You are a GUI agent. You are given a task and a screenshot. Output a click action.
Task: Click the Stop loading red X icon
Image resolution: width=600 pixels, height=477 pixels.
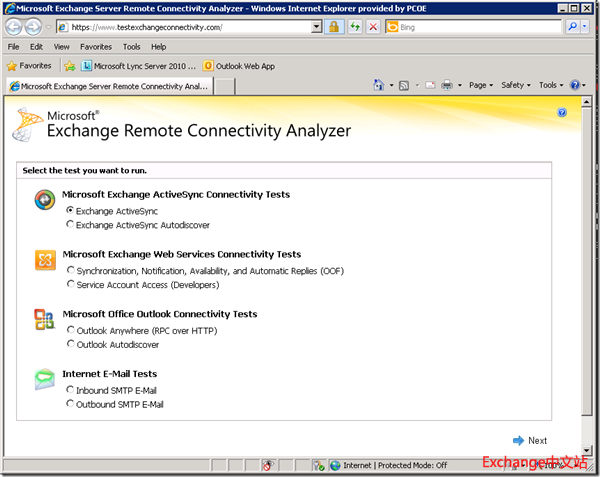coord(373,27)
